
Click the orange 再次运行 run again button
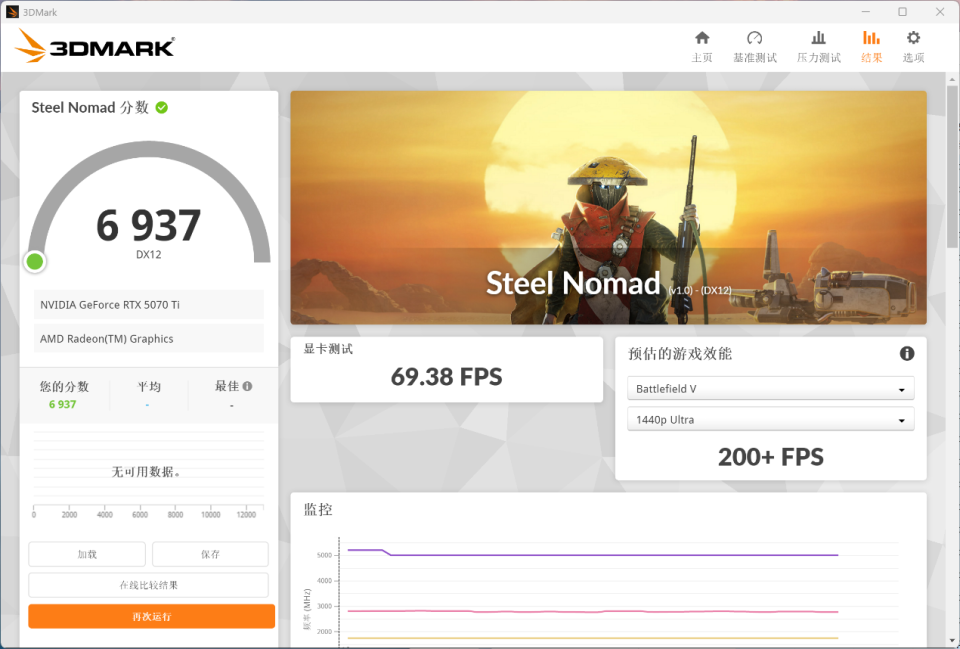[151, 617]
